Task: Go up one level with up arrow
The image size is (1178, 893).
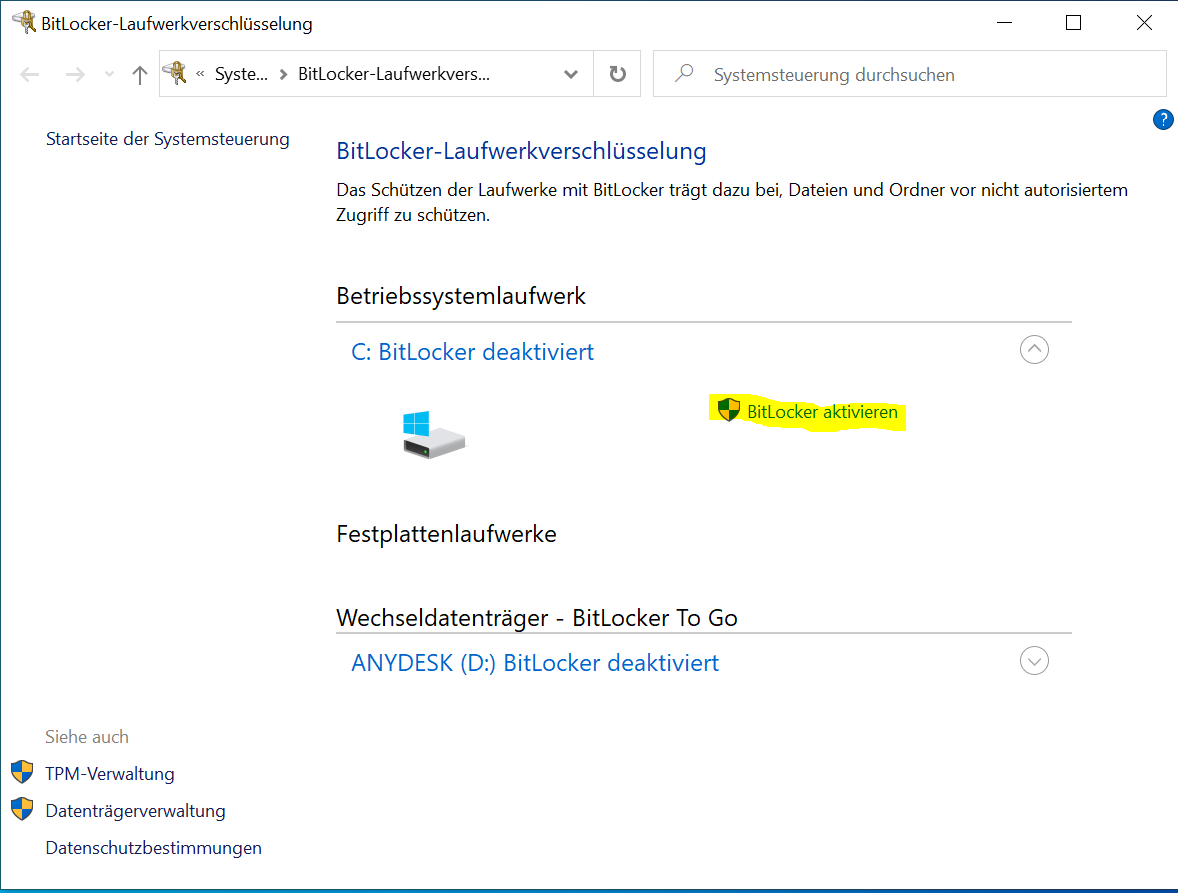Action: coord(140,74)
